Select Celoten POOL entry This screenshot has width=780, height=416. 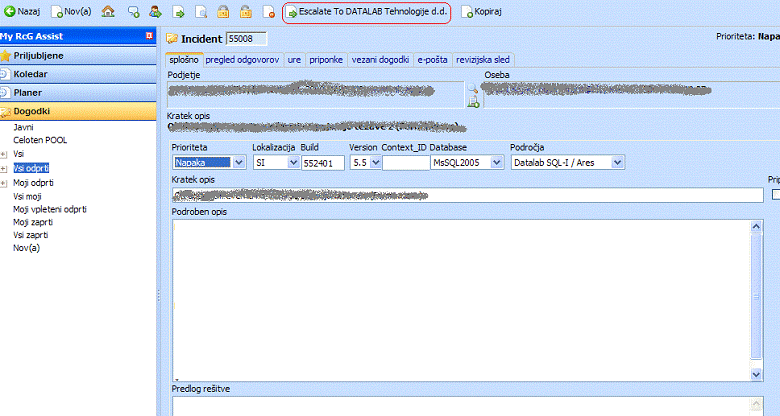tap(40, 140)
